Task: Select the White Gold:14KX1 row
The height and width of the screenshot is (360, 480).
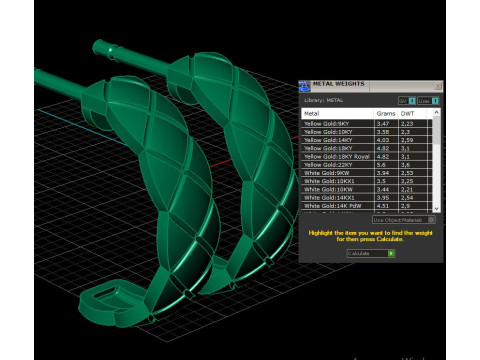Action: (x=367, y=198)
